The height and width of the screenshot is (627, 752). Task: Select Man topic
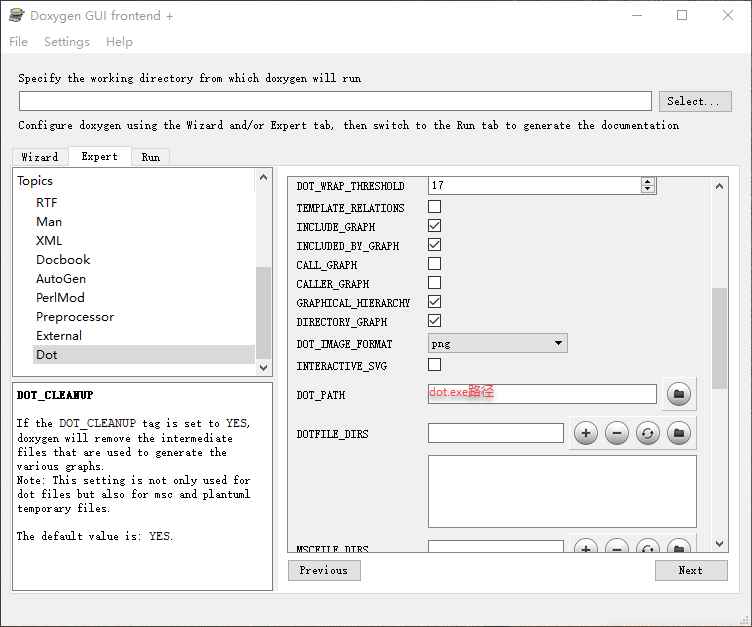pos(49,222)
